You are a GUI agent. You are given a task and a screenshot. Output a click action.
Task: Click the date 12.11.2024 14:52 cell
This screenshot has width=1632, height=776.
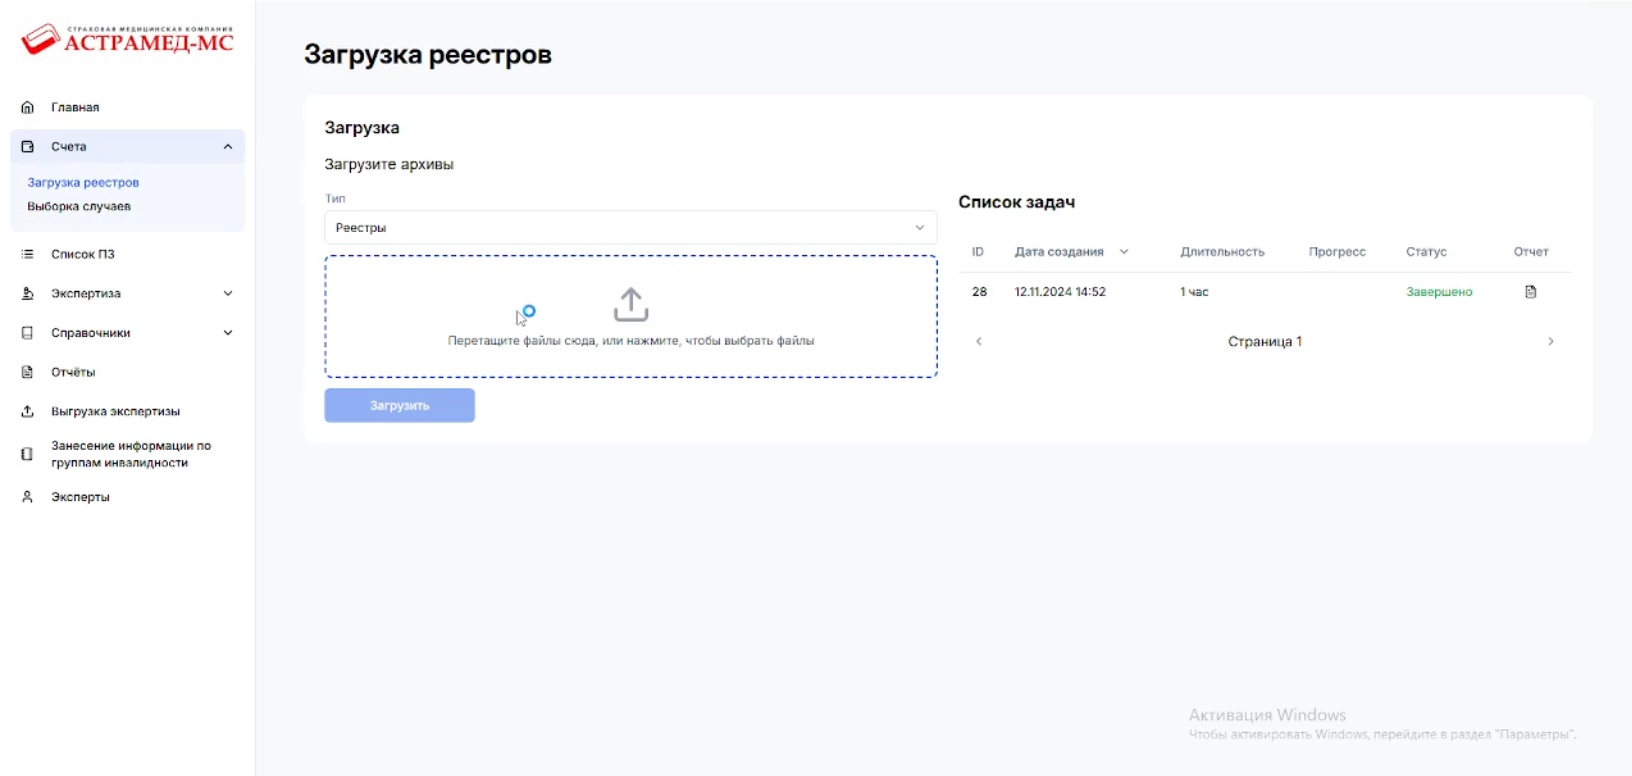[x=1060, y=292]
